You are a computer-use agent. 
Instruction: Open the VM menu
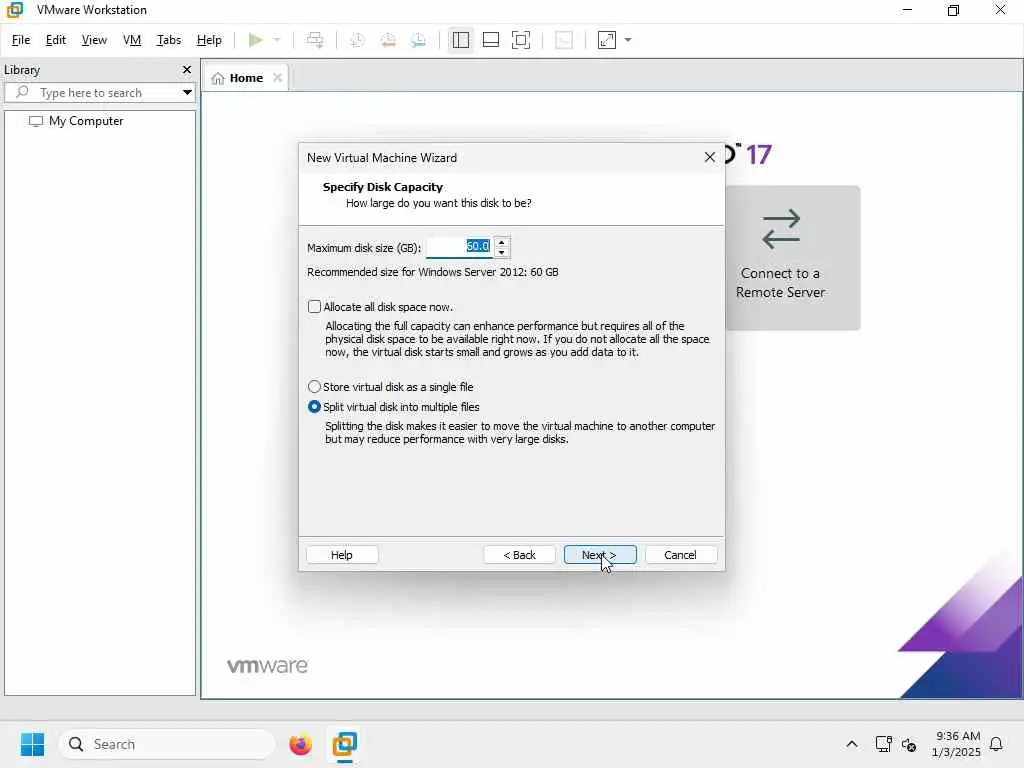pyautogui.click(x=132, y=40)
